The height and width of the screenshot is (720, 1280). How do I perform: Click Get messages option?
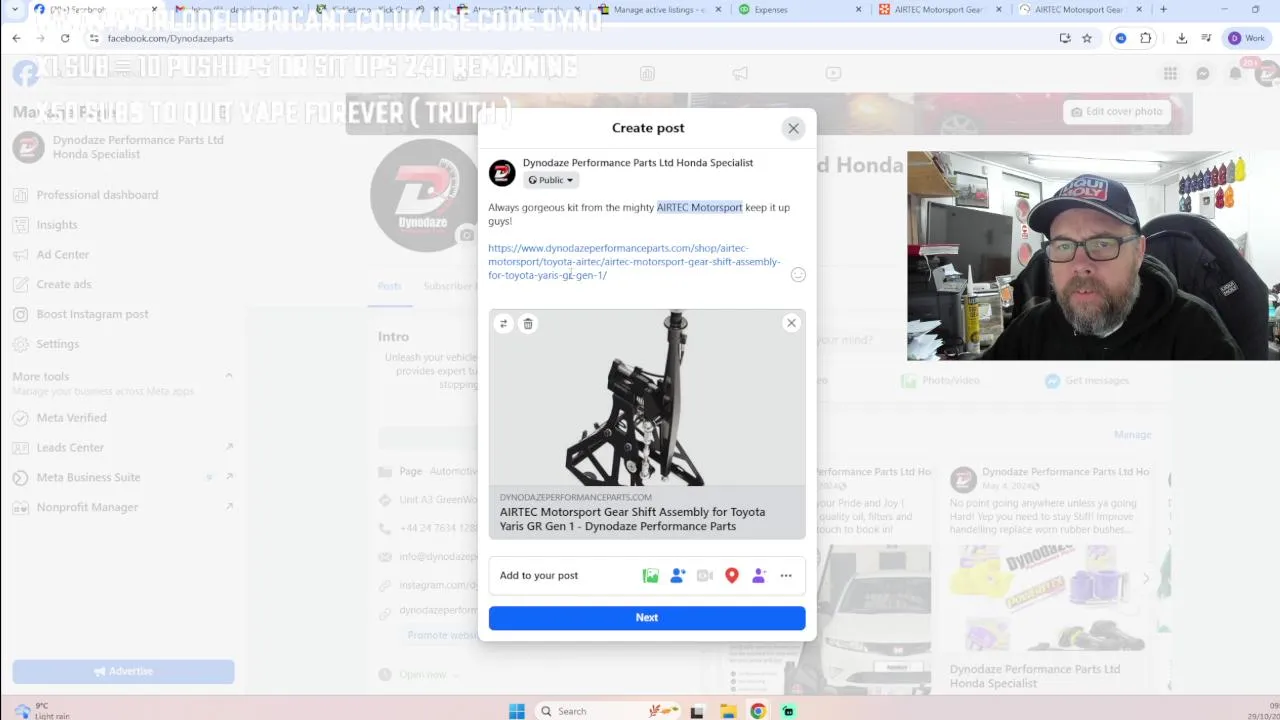(x=1086, y=381)
